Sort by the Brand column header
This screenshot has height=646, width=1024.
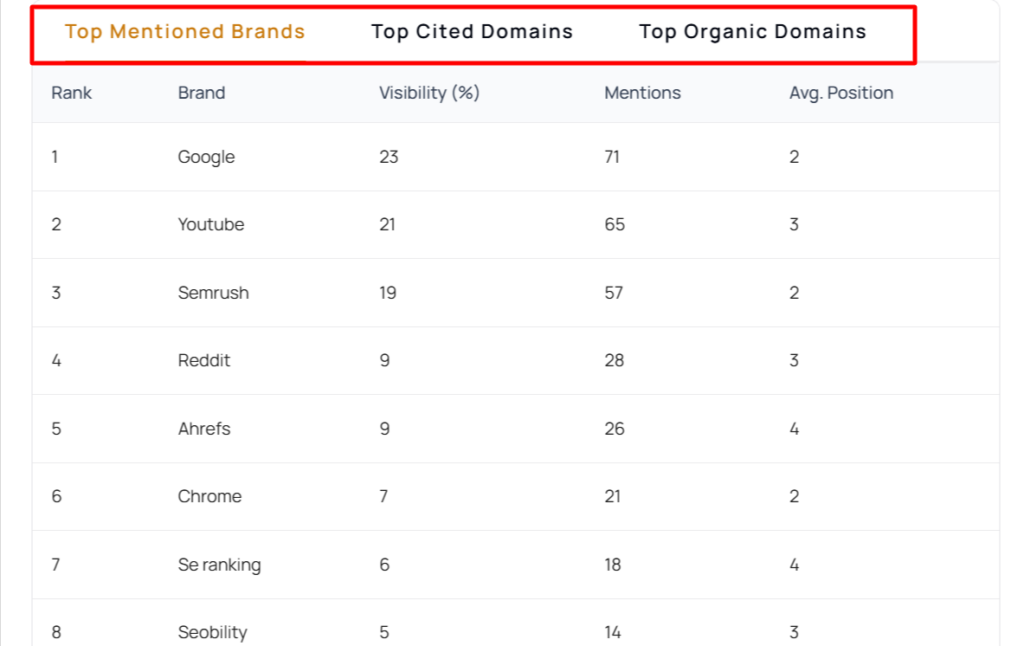[x=201, y=93]
